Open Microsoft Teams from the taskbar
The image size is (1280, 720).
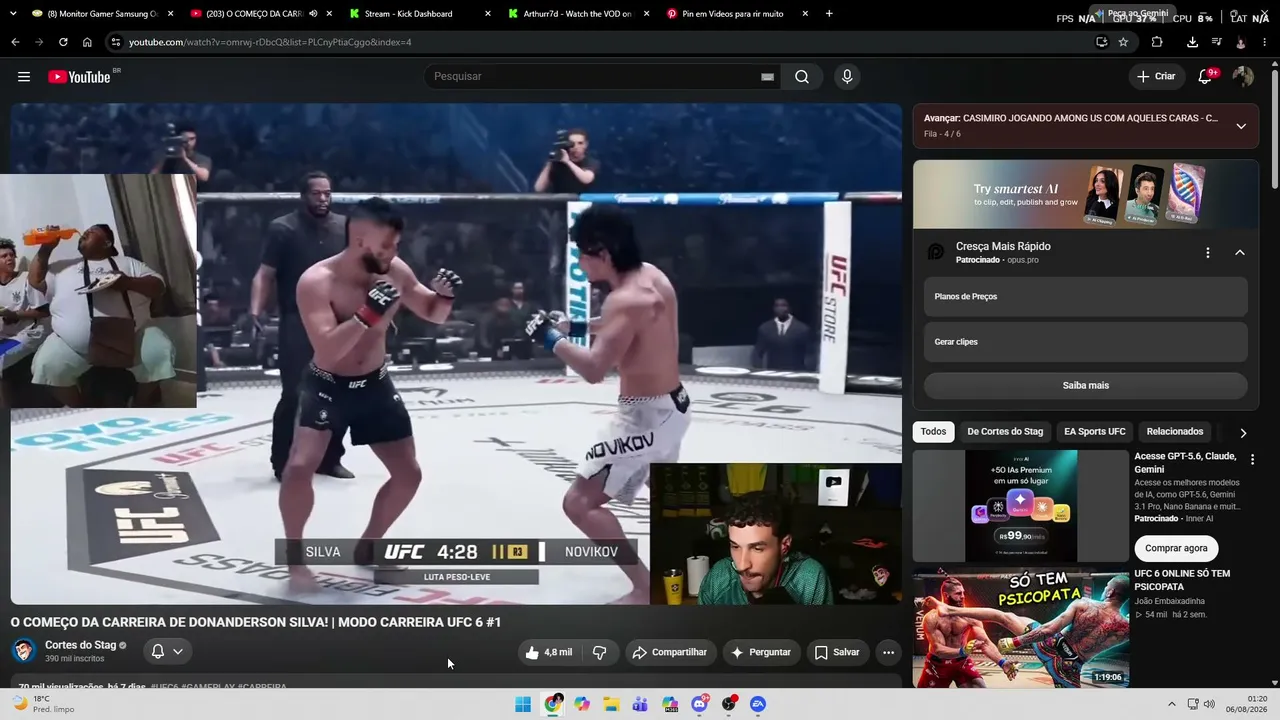click(640, 704)
